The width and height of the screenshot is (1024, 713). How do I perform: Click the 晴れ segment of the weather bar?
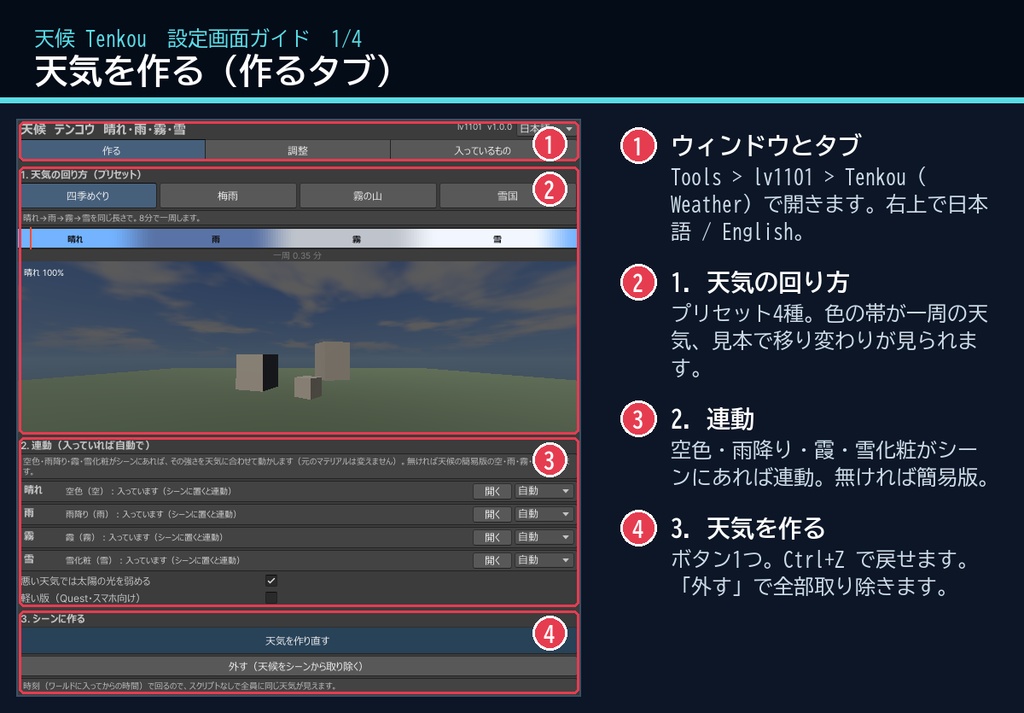click(x=75, y=239)
